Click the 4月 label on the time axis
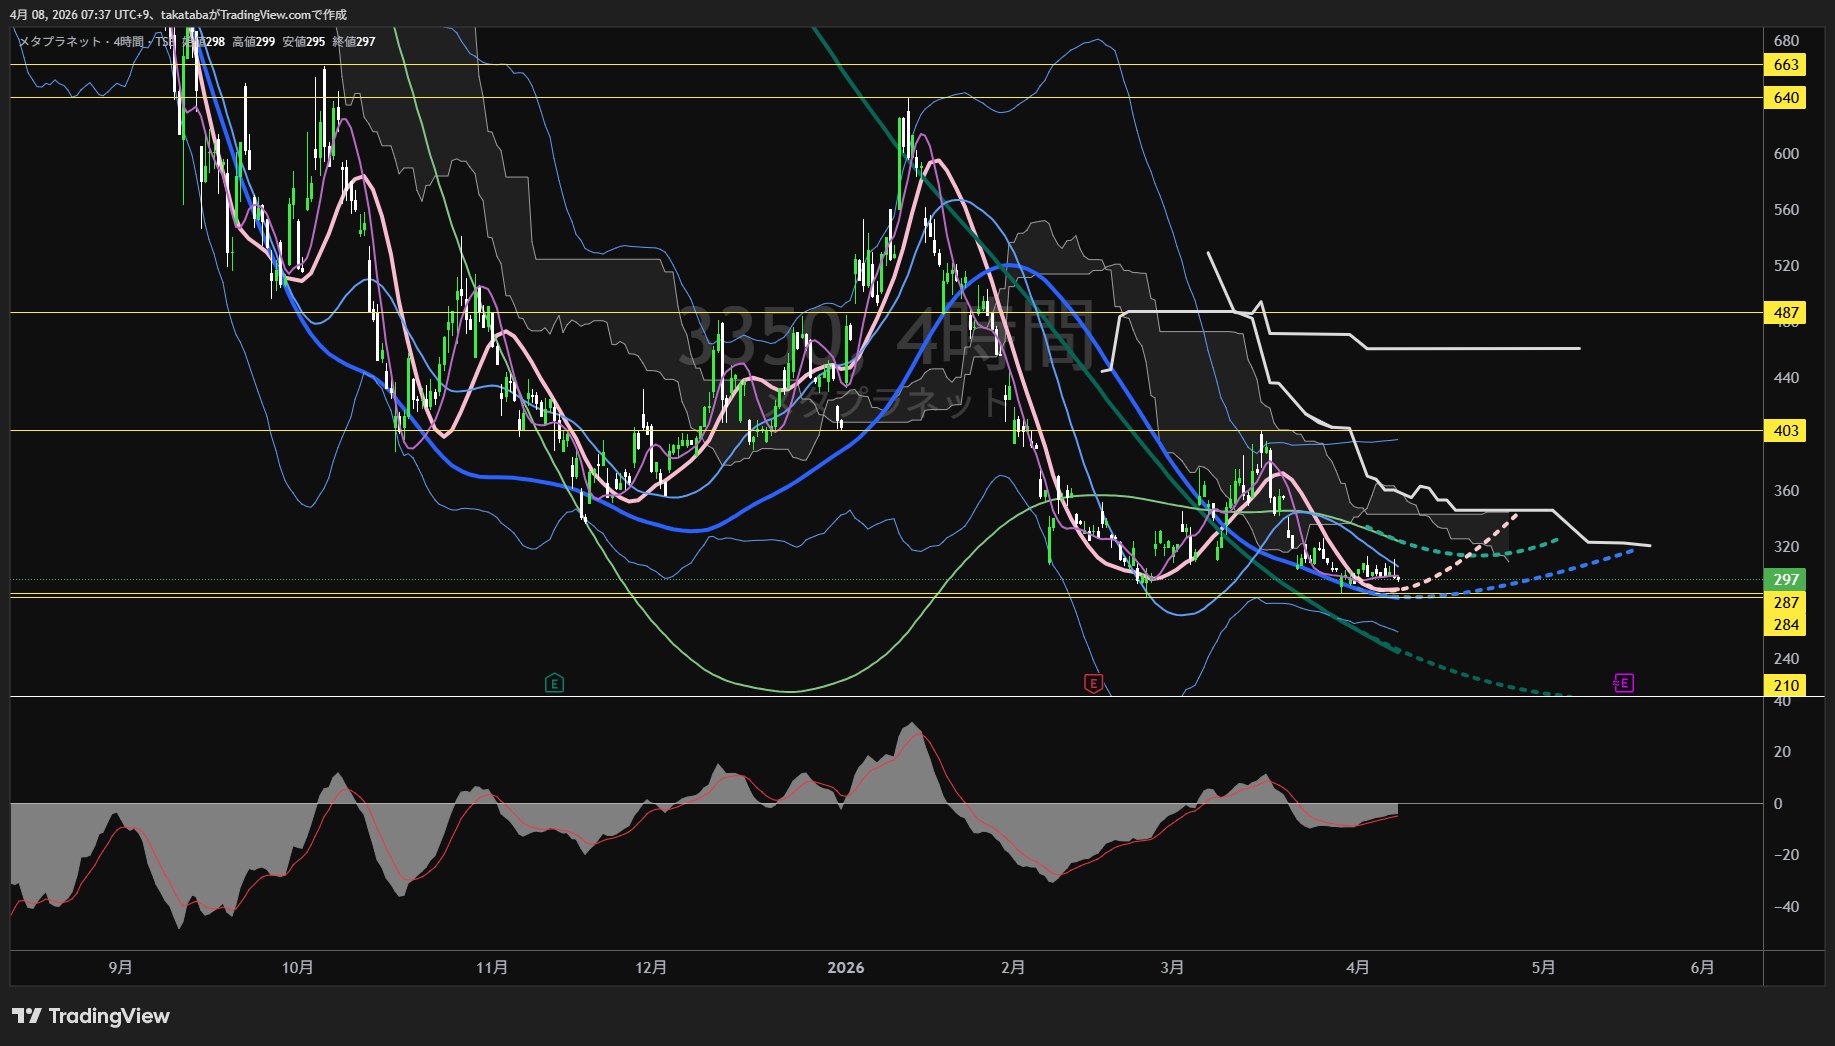 coord(1357,968)
